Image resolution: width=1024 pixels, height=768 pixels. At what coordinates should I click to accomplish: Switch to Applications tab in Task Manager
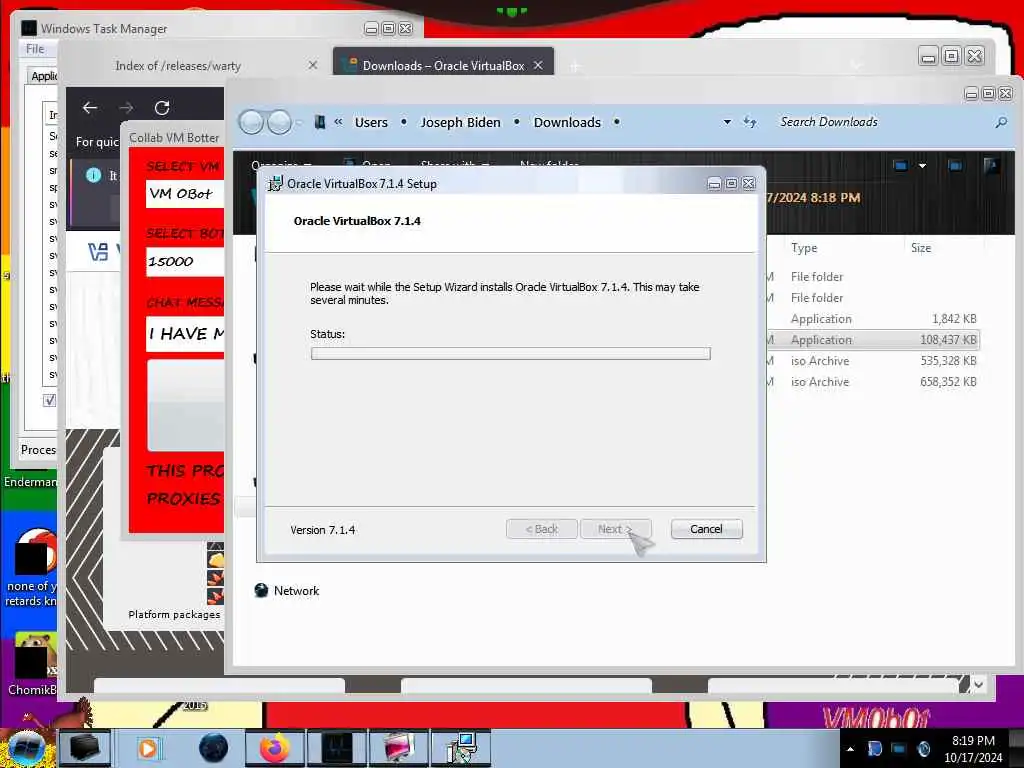(x=43, y=76)
